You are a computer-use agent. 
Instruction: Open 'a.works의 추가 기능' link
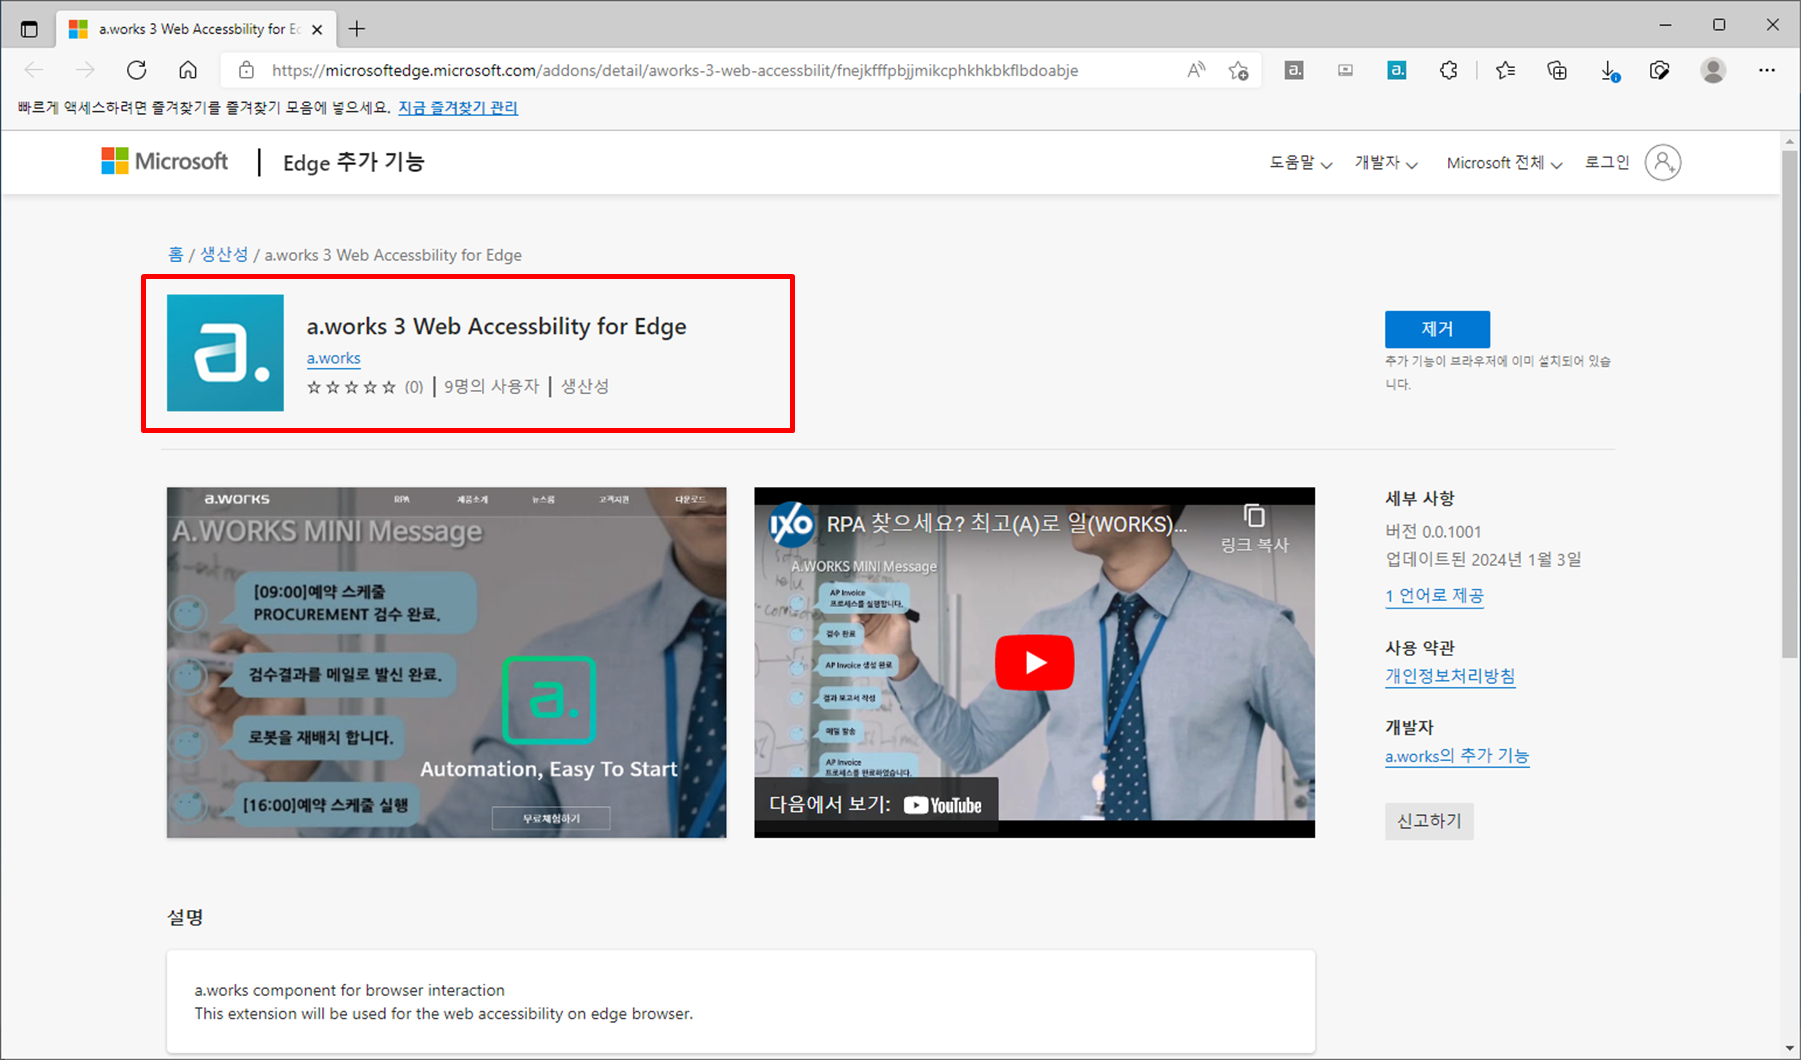pos(1457,756)
